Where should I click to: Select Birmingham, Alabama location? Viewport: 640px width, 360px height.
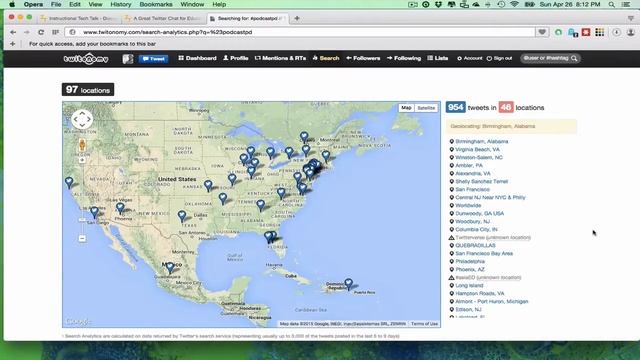click(481, 141)
